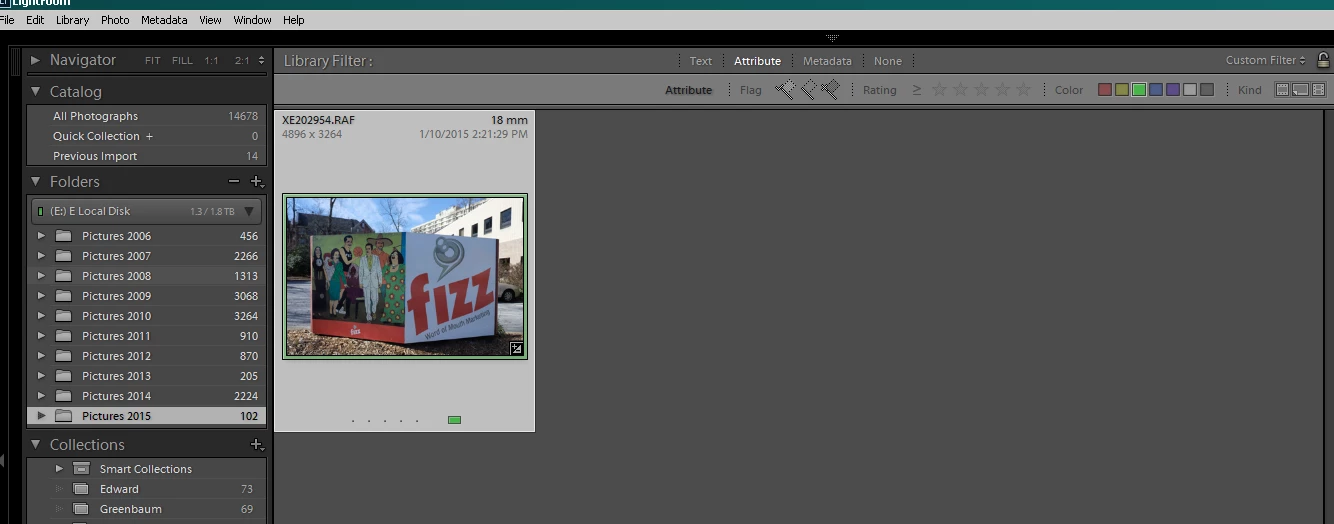This screenshot has height=524, width=1334.
Task: Filter kind by virtual copies
Action: click(x=1301, y=90)
